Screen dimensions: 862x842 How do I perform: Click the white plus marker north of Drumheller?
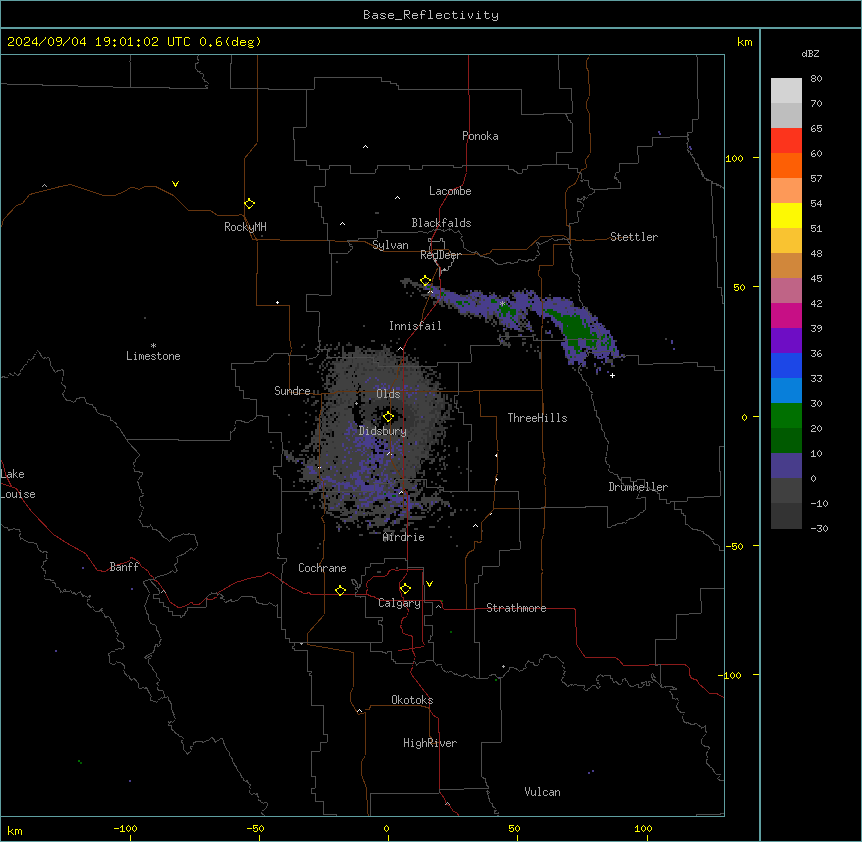(612, 375)
